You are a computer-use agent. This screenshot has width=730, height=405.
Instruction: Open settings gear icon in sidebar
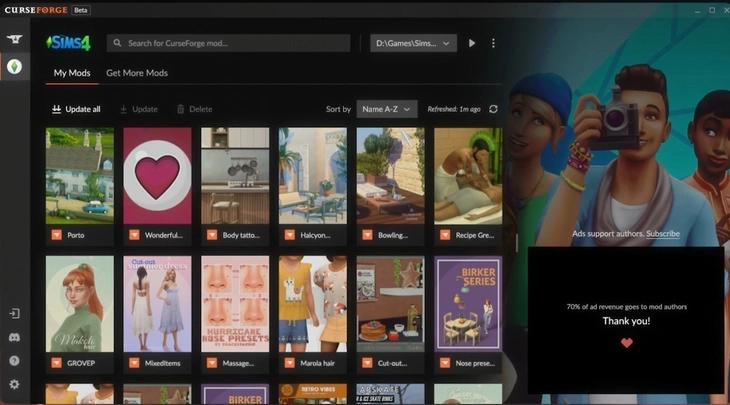[14, 384]
